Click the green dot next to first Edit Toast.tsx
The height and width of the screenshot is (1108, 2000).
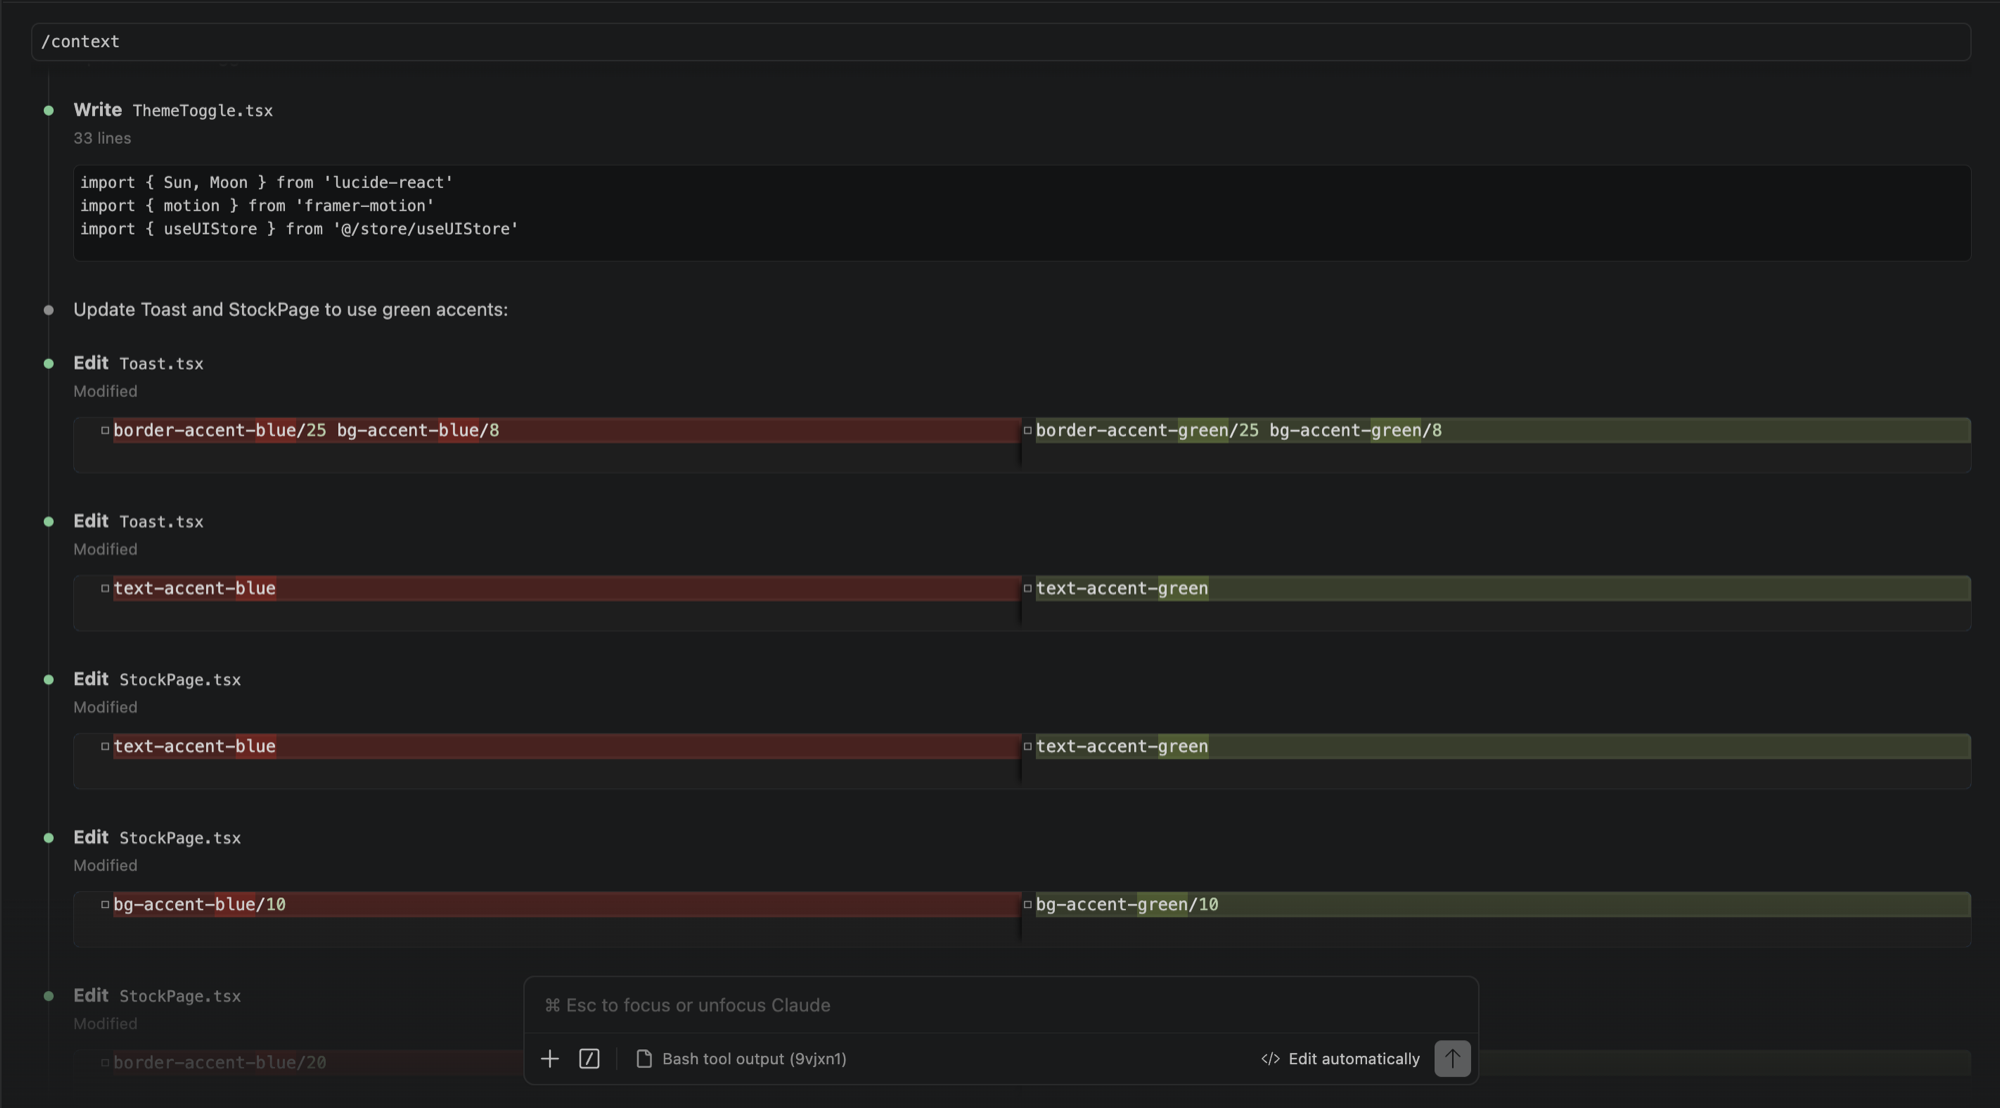[x=48, y=363]
